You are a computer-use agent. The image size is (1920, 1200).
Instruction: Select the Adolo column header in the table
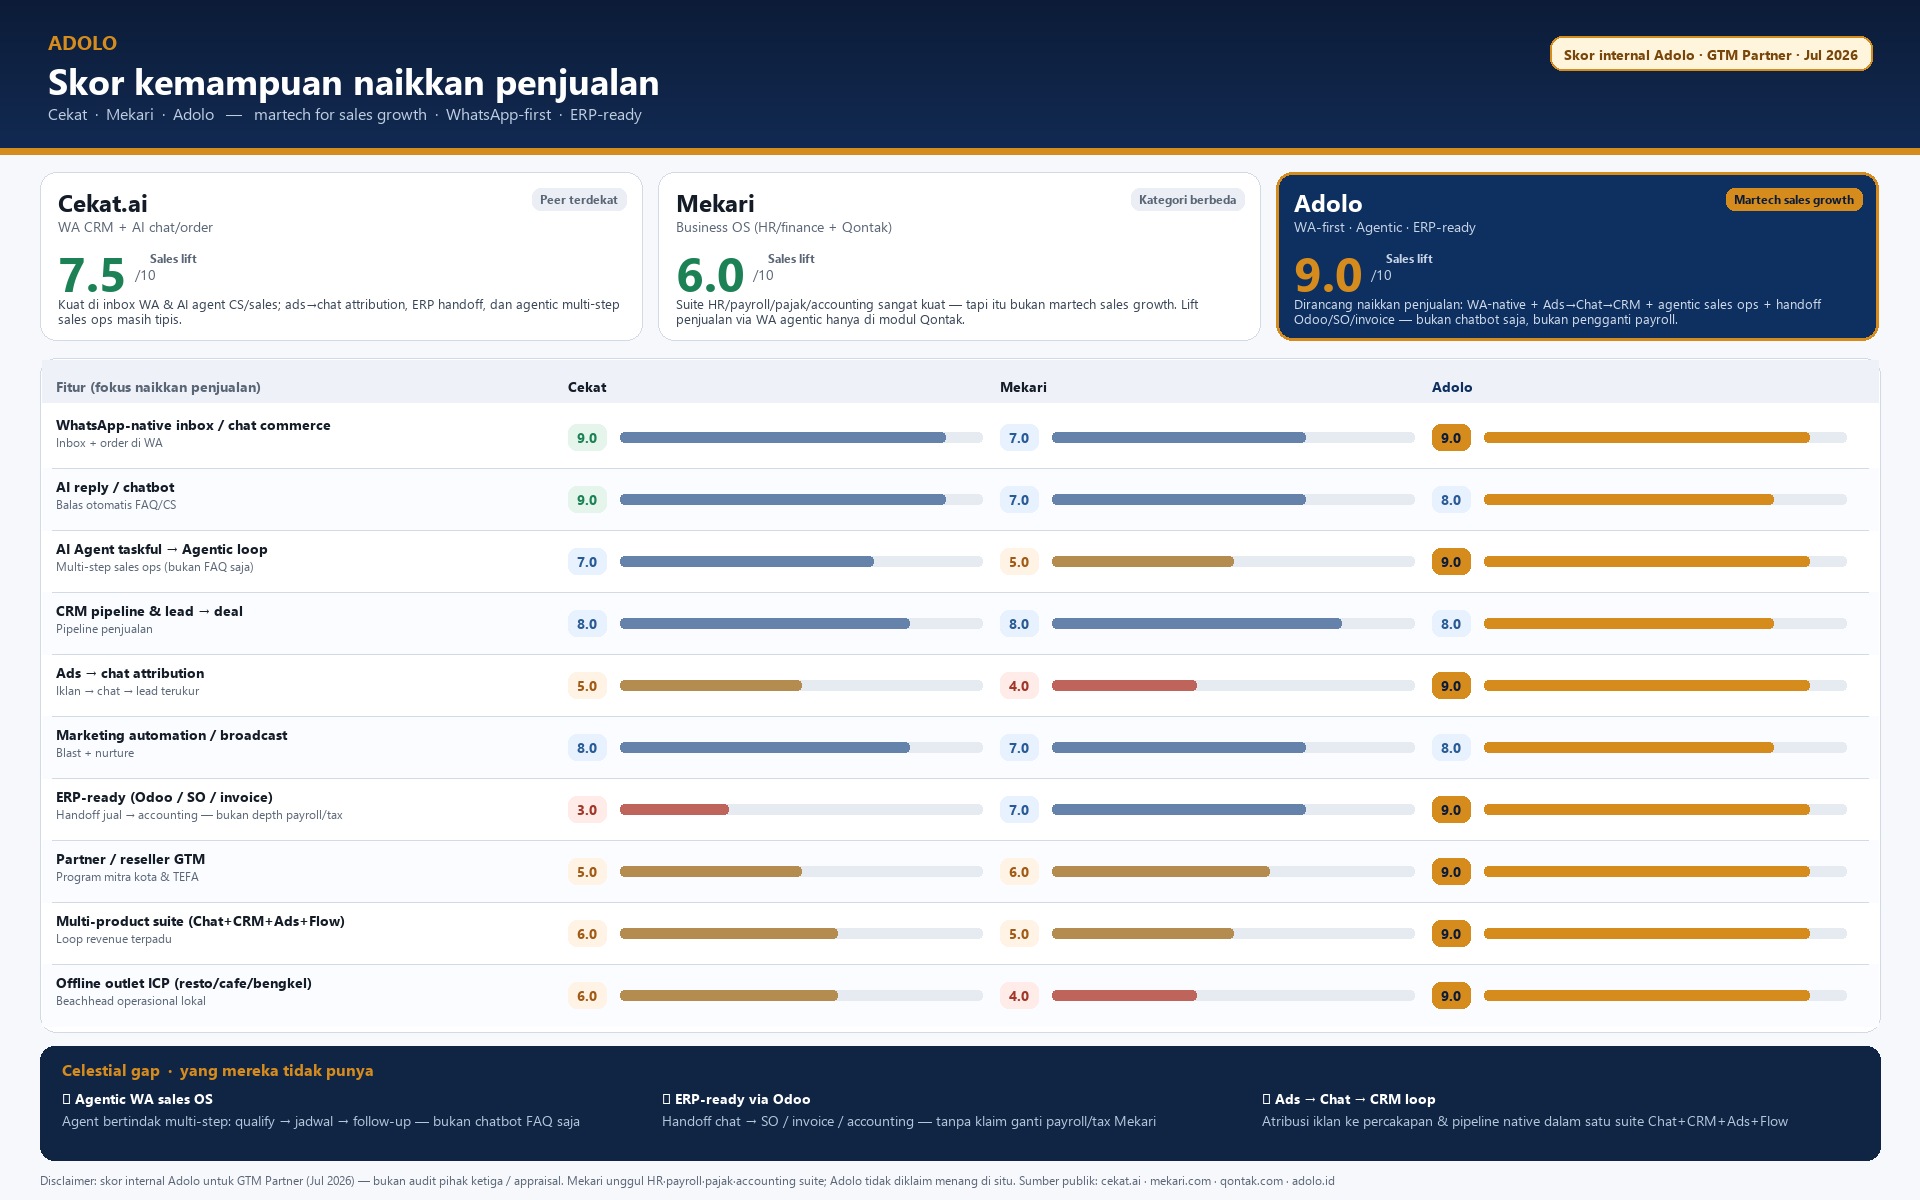(1452, 387)
